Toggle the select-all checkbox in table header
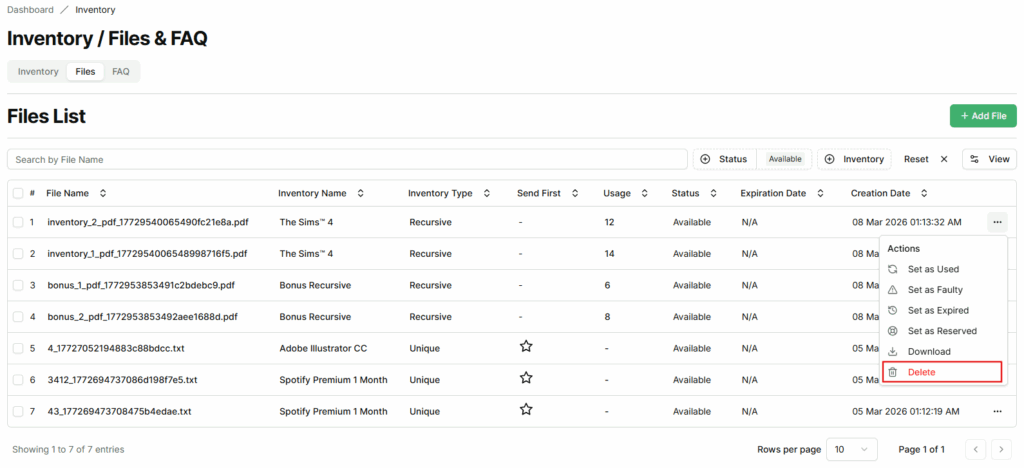Screen dimensions: 1024x468 (17, 193)
